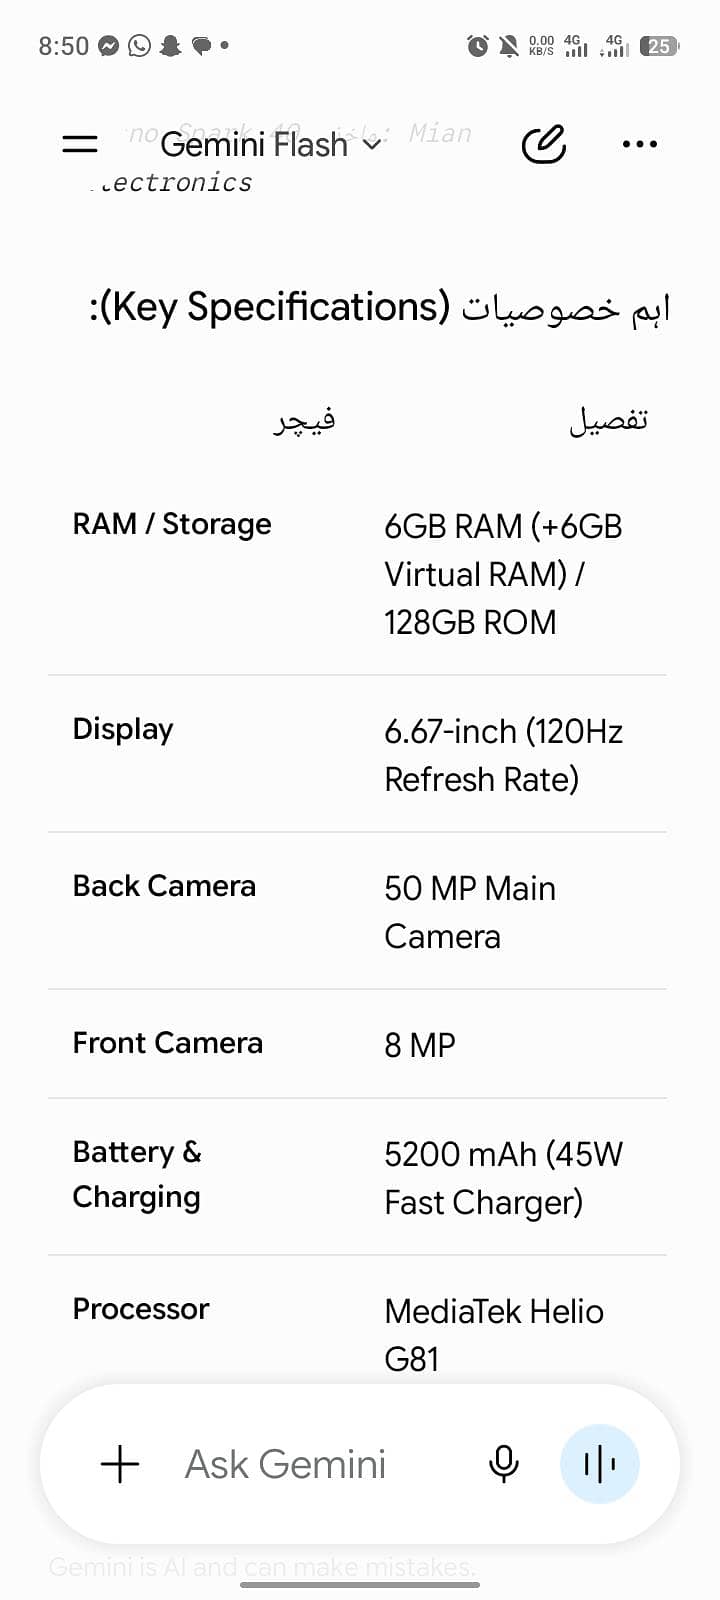Tap the muted bell status icon
This screenshot has height=1600, width=720.
coord(509,45)
